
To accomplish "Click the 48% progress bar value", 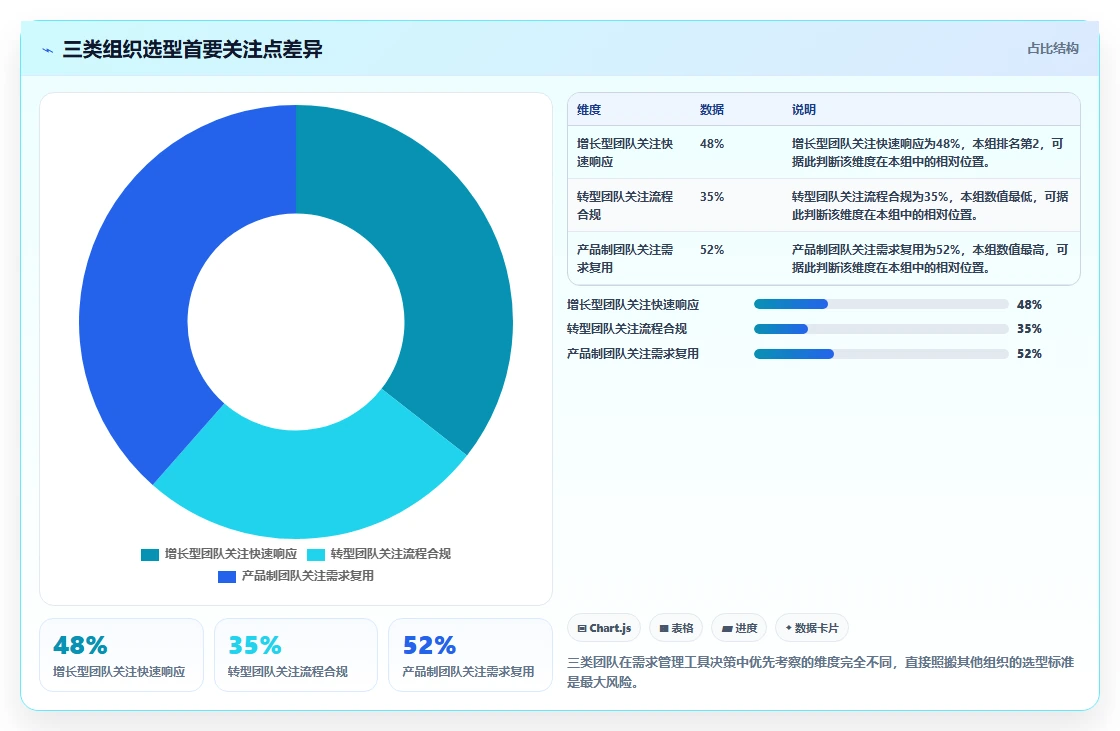I will (x=1029, y=304).
